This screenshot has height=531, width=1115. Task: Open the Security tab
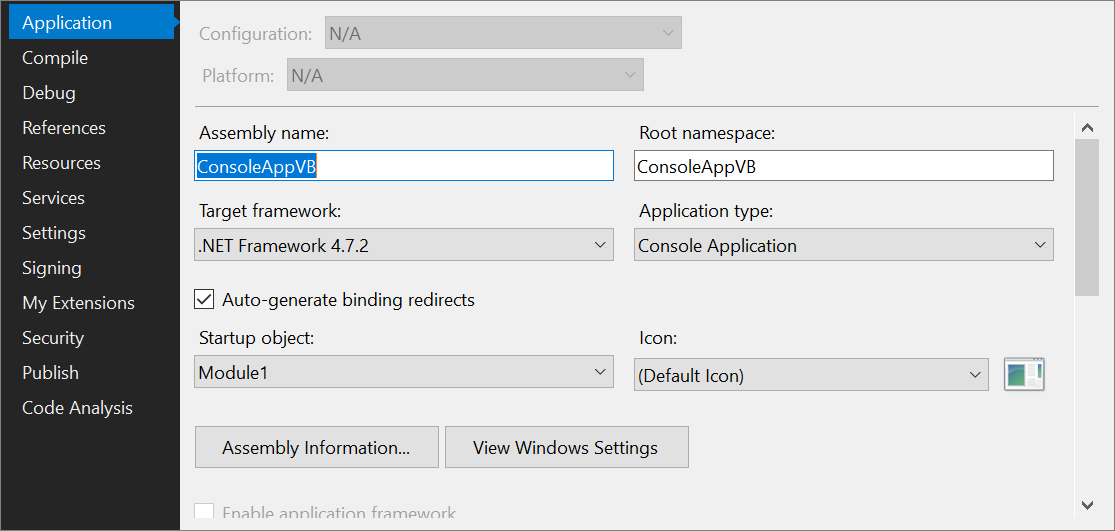pos(53,338)
